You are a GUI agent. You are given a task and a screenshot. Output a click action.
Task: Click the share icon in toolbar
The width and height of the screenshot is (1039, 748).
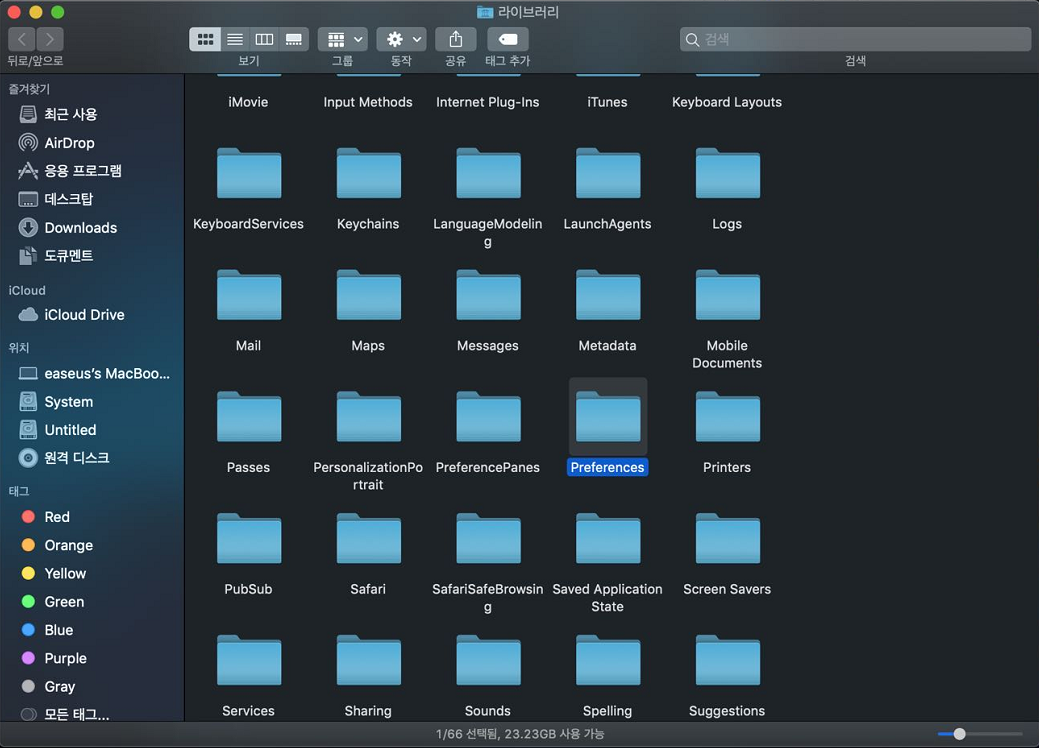[456, 39]
